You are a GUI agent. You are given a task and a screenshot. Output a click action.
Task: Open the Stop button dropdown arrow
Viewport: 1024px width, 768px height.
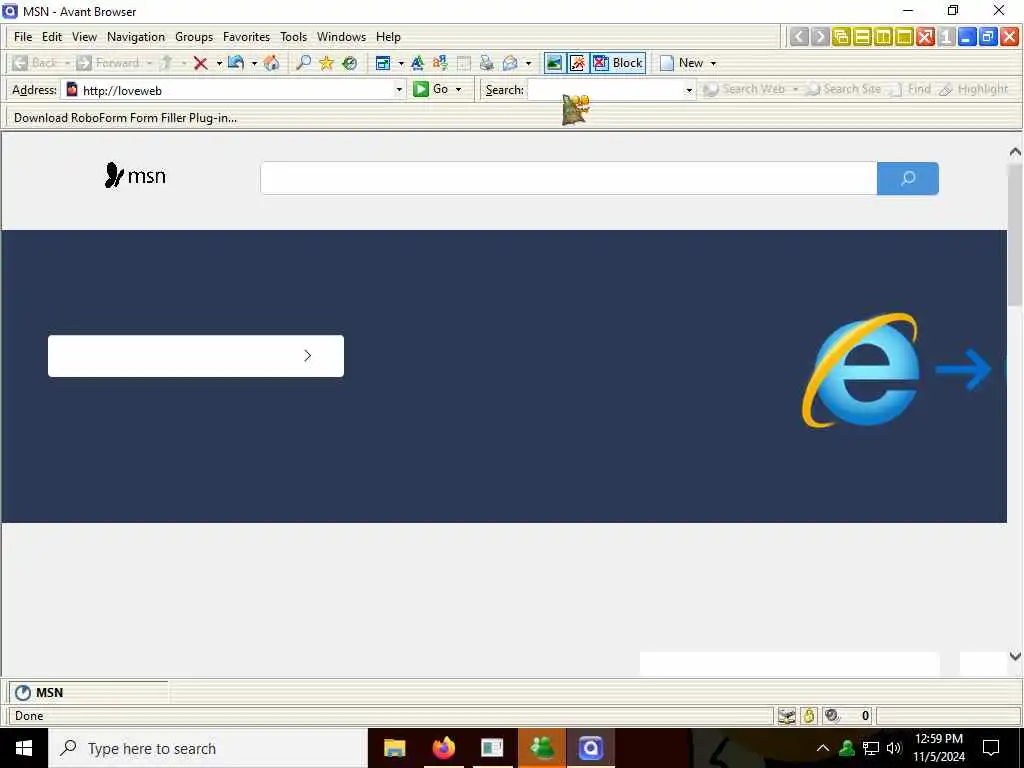pyautogui.click(x=219, y=63)
